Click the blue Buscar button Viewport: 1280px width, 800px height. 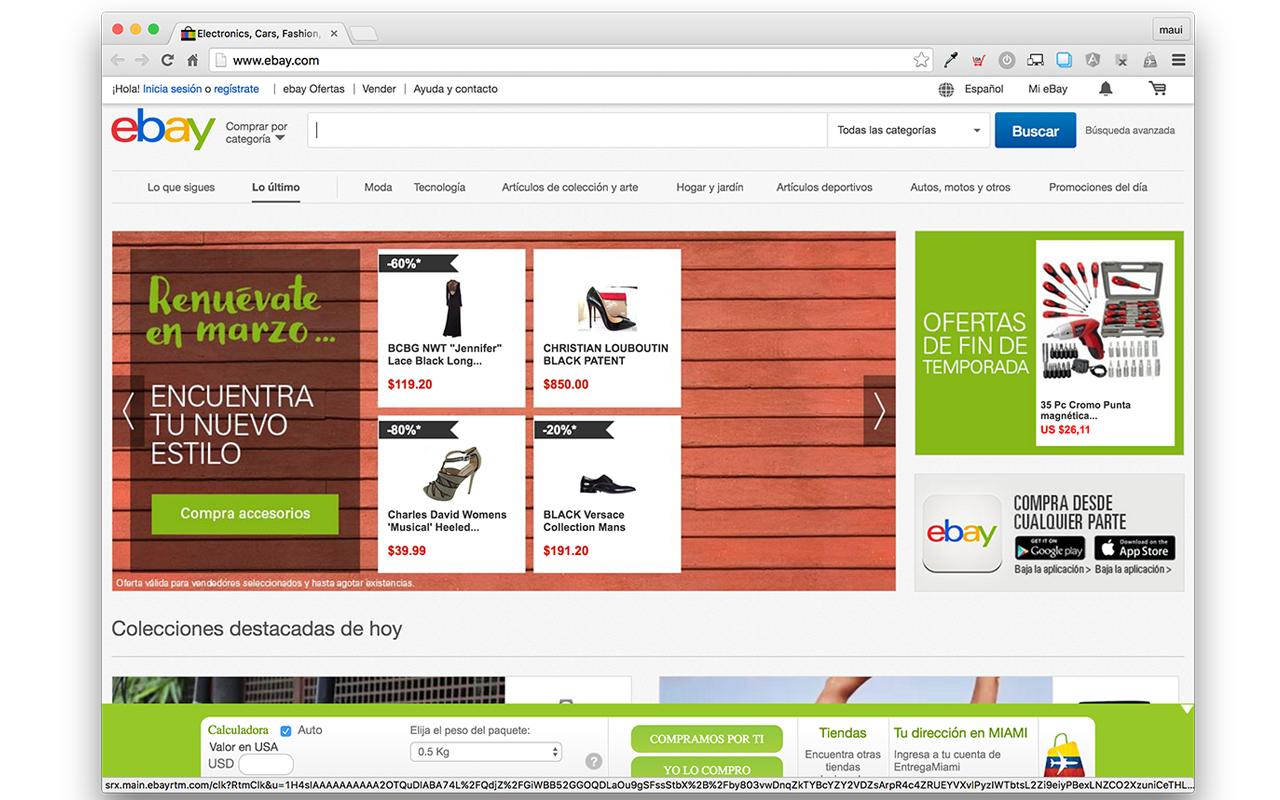pos(1035,130)
